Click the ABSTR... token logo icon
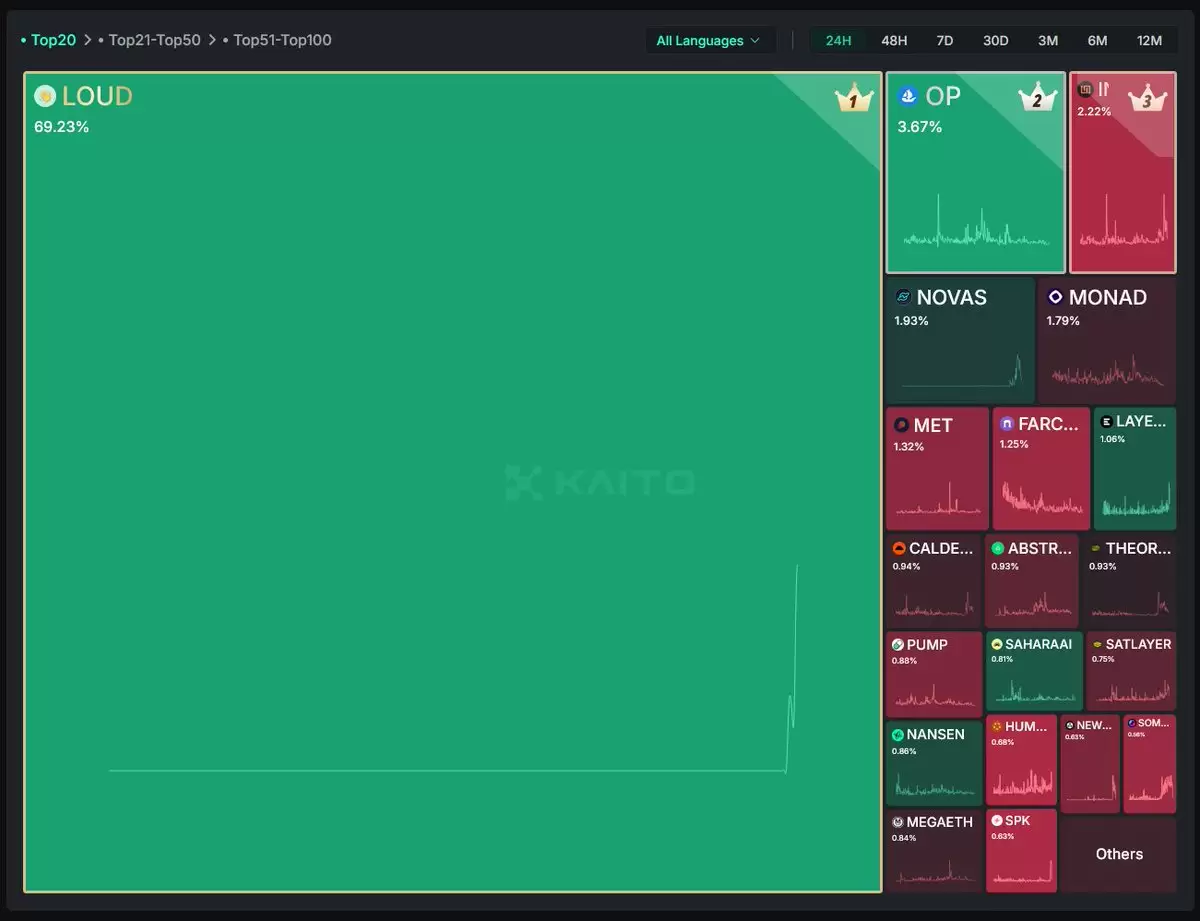 997,548
